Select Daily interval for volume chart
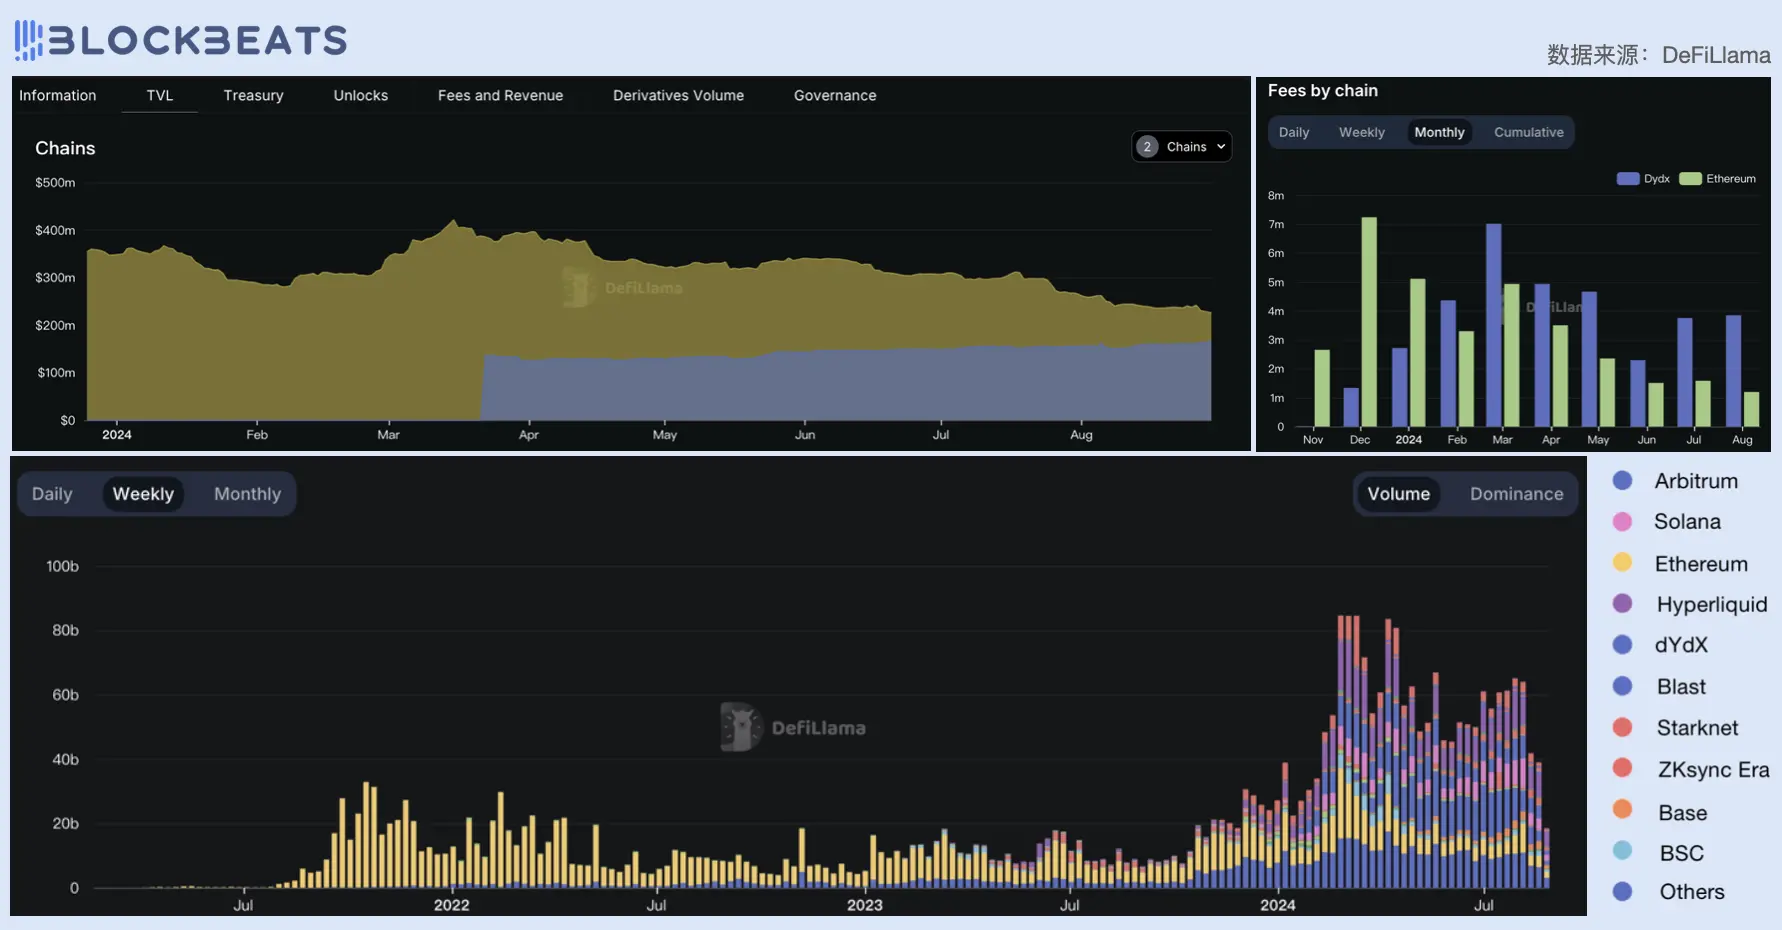The width and height of the screenshot is (1782, 930). tap(52, 494)
